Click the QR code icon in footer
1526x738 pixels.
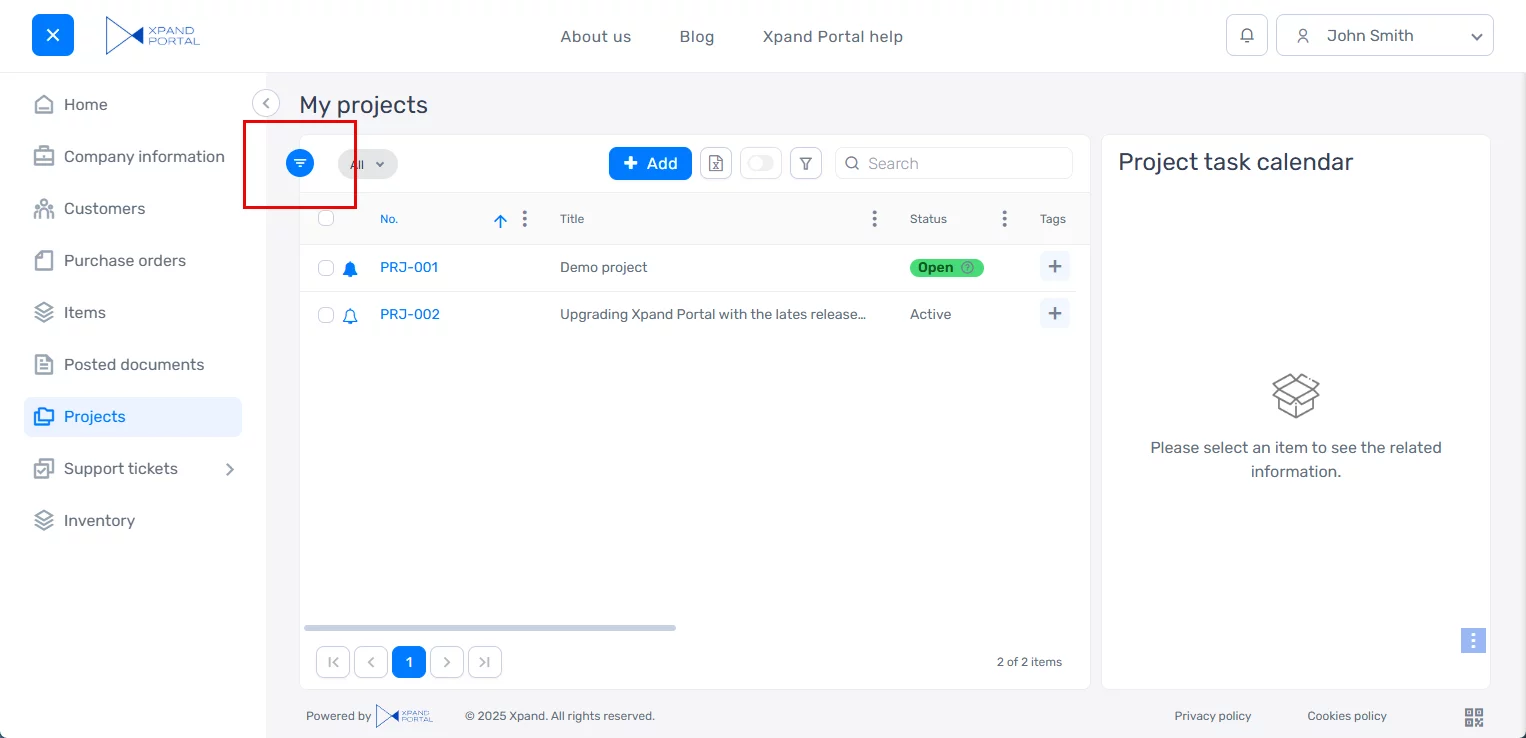click(x=1473, y=716)
